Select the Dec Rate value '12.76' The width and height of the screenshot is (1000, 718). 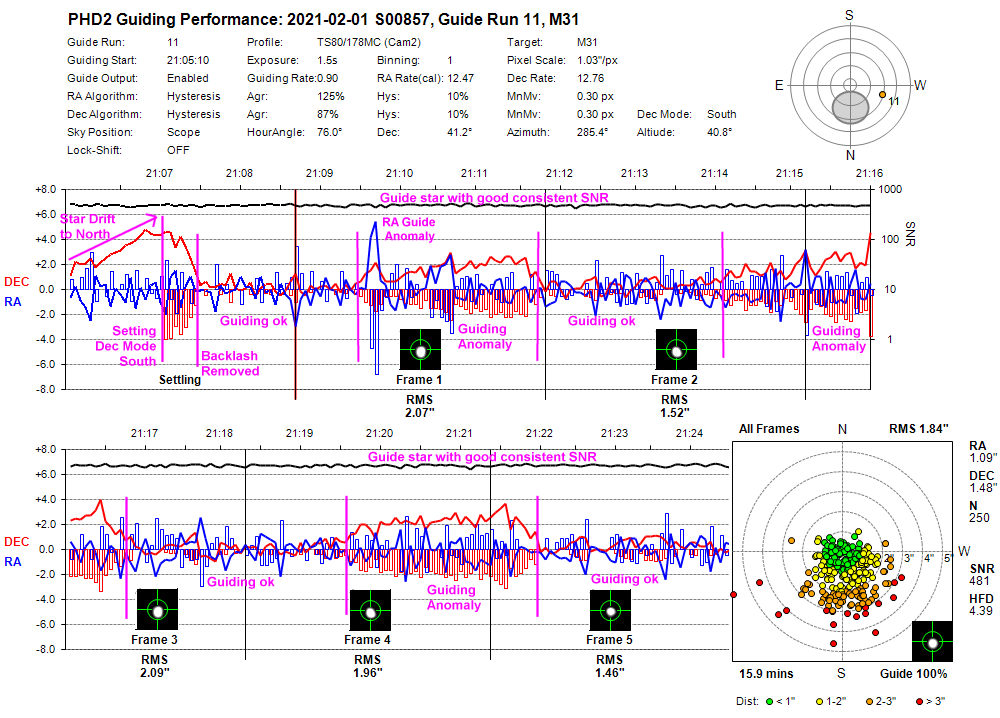tap(590, 78)
